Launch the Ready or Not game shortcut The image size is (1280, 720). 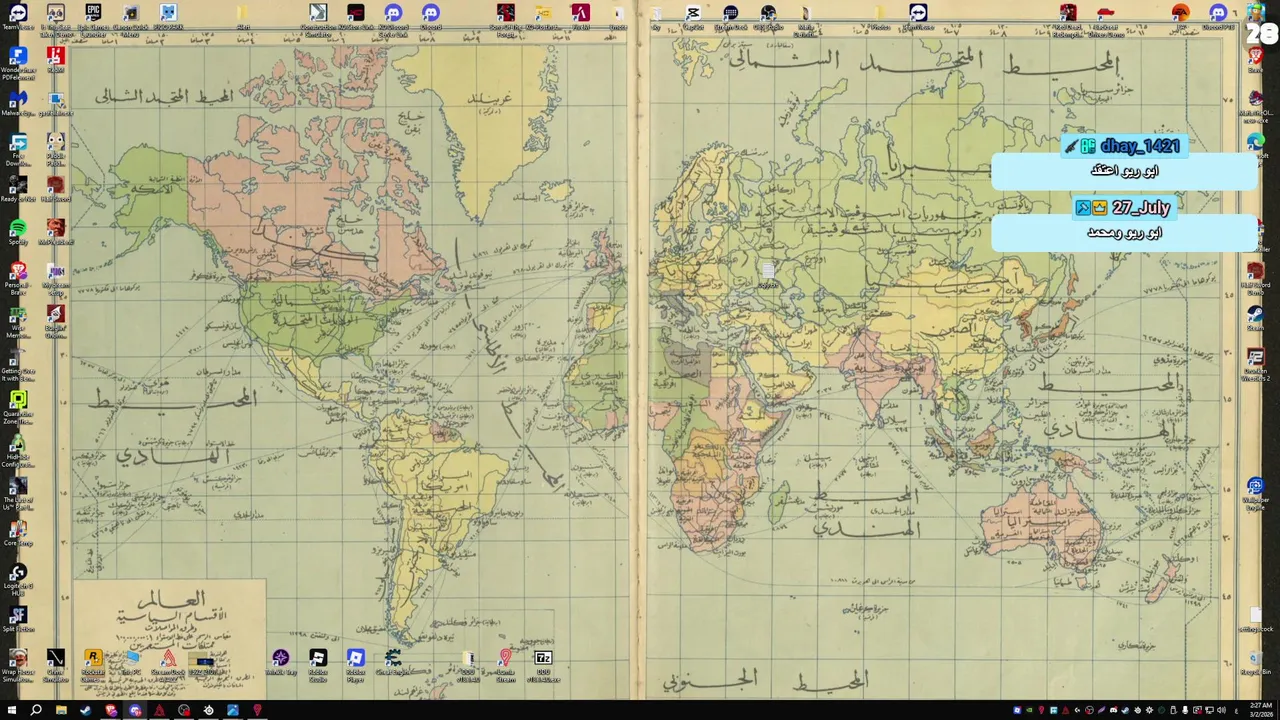point(18,187)
